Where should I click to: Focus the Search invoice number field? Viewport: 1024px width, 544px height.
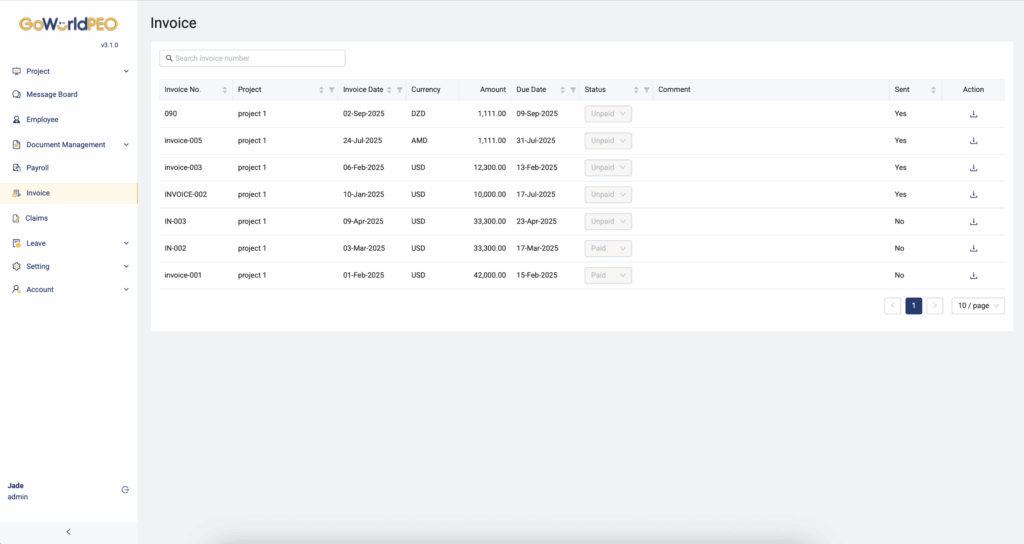click(252, 59)
